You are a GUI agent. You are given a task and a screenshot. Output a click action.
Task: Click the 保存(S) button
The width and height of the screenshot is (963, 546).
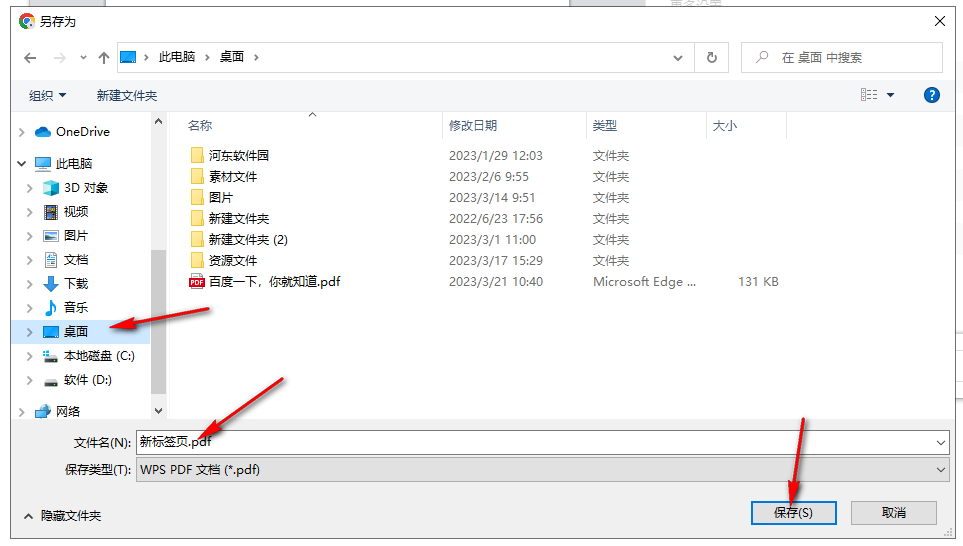click(x=793, y=513)
